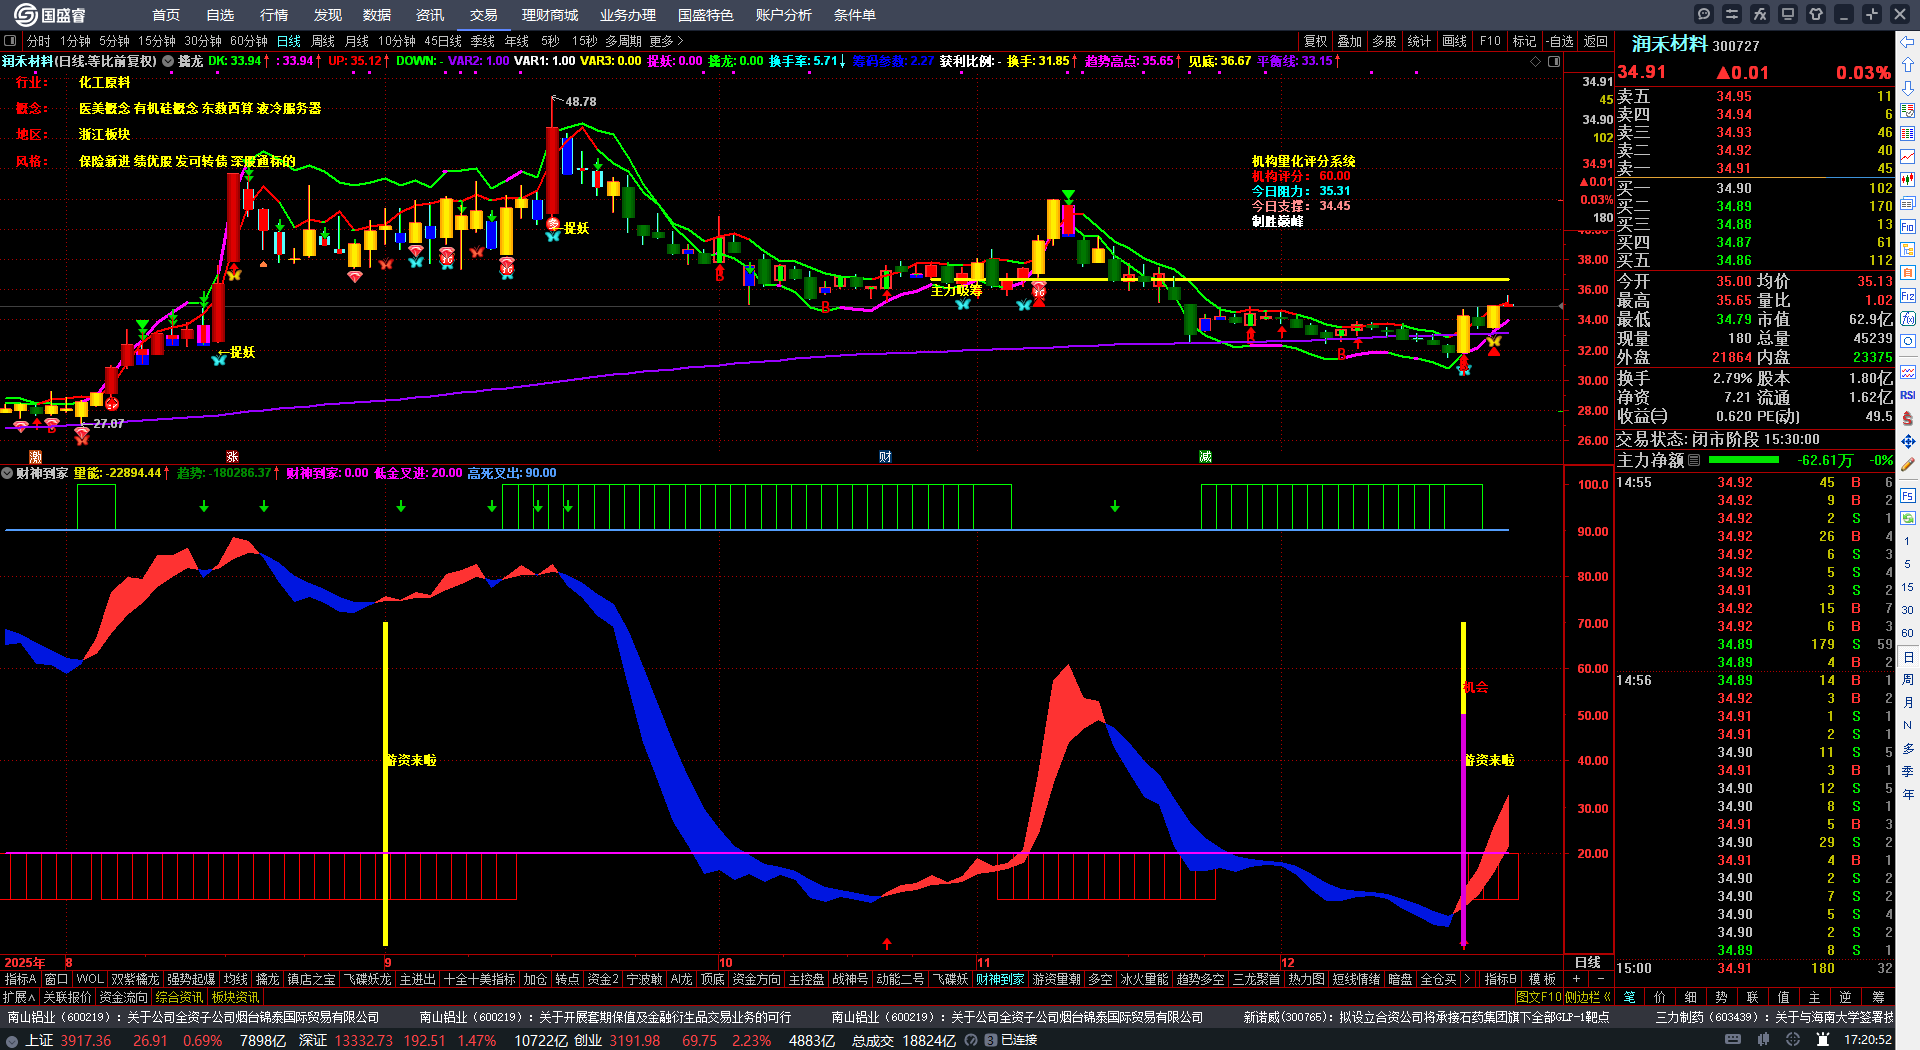Switch to the 周线 period tab
Screen dimensions: 1920x1050
[x=323, y=41]
